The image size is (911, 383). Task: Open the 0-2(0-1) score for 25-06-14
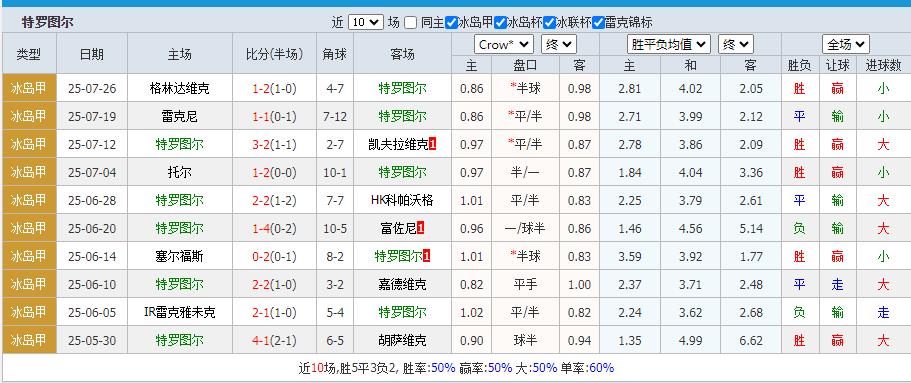pos(274,256)
